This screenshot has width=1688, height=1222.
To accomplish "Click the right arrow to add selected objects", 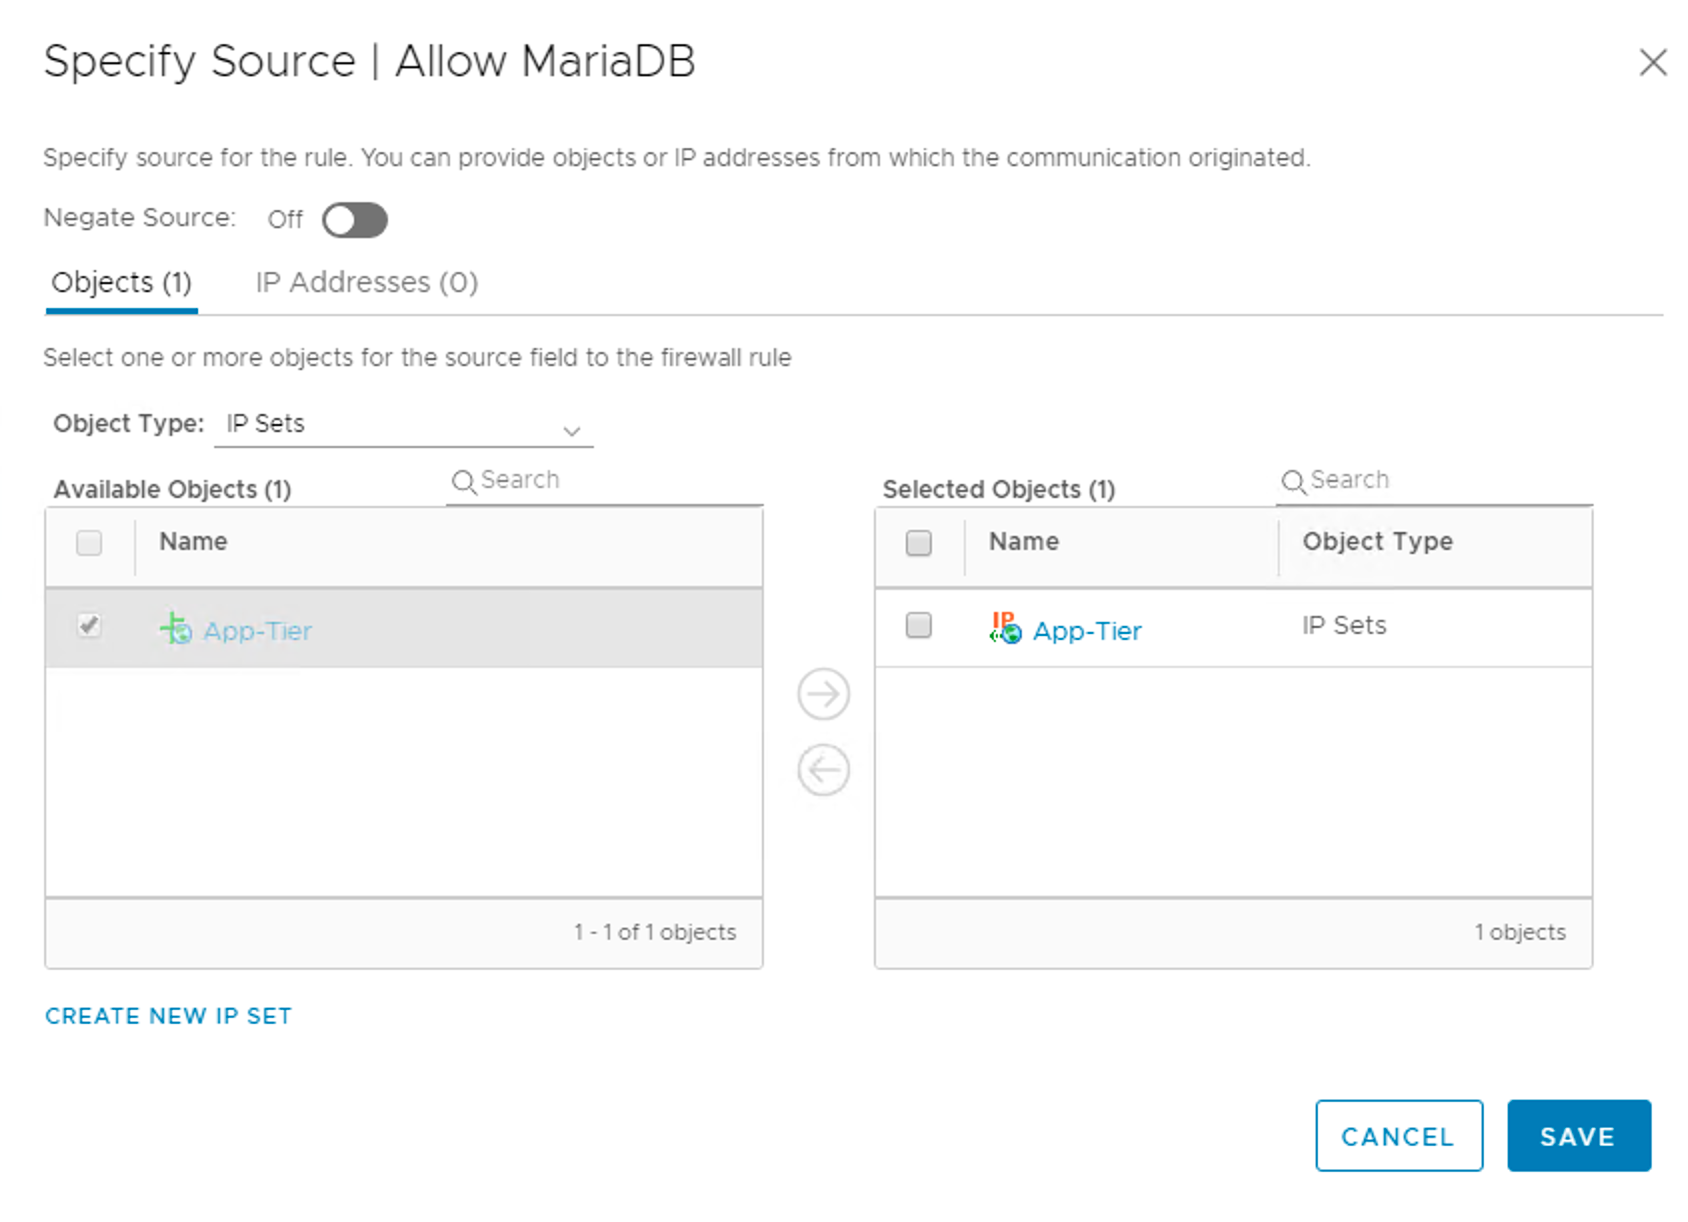I will (x=823, y=694).
